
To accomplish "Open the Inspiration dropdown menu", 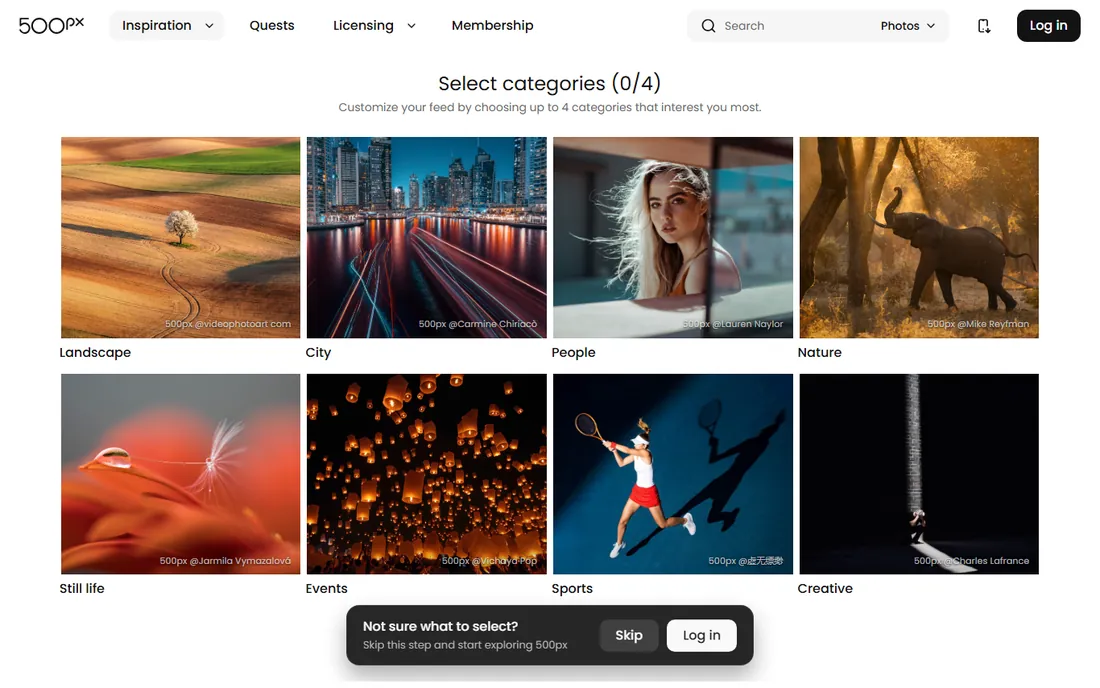I will tap(167, 26).
